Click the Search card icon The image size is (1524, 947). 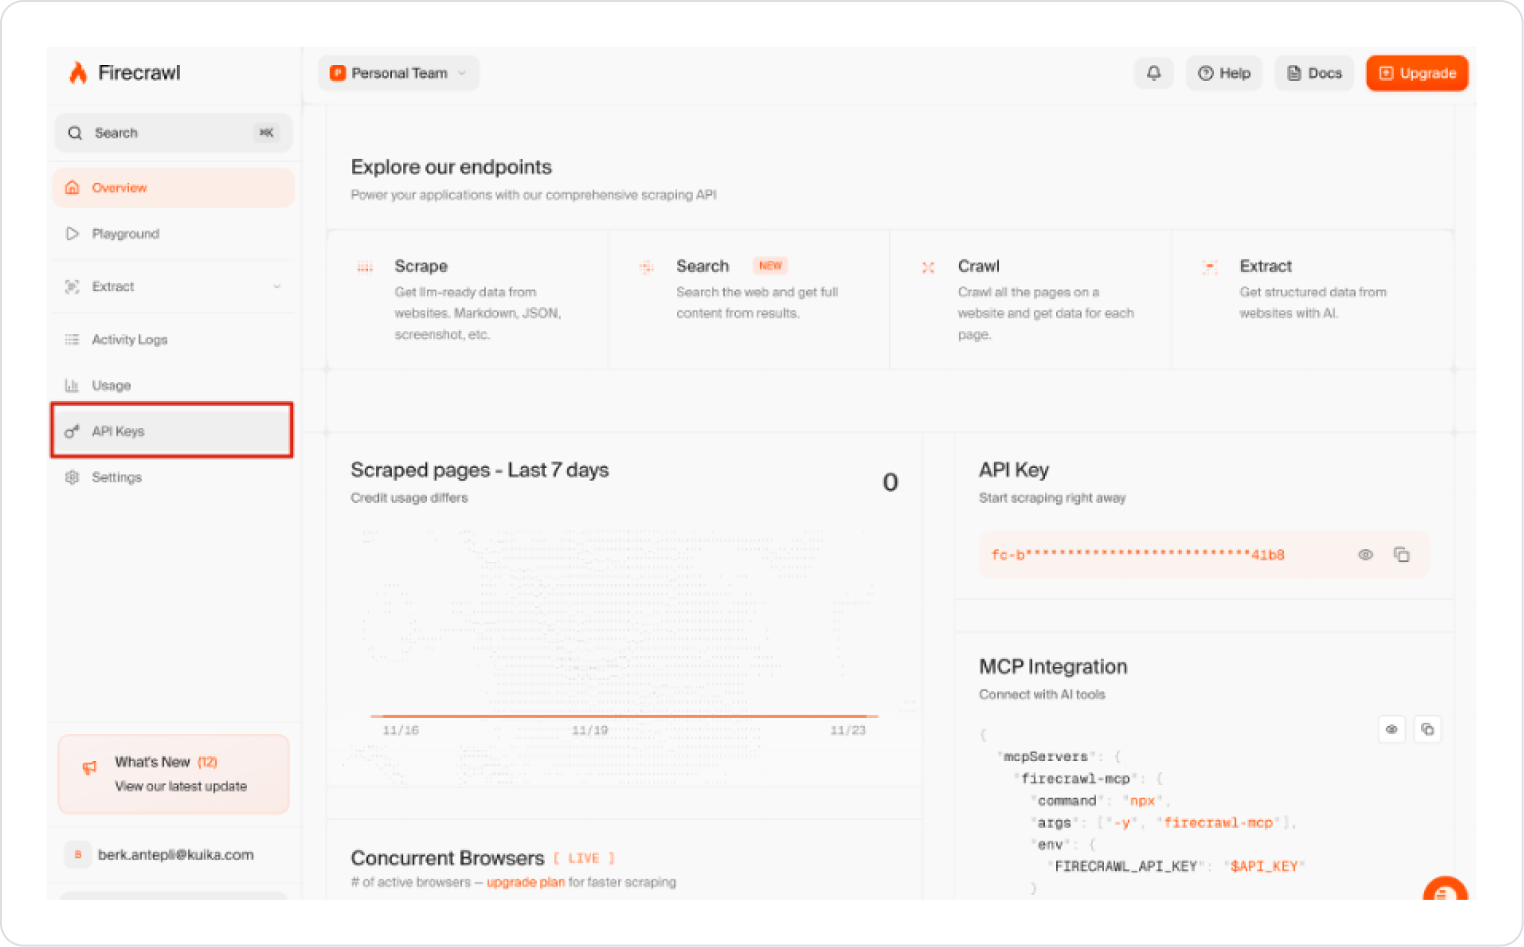(647, 267)
